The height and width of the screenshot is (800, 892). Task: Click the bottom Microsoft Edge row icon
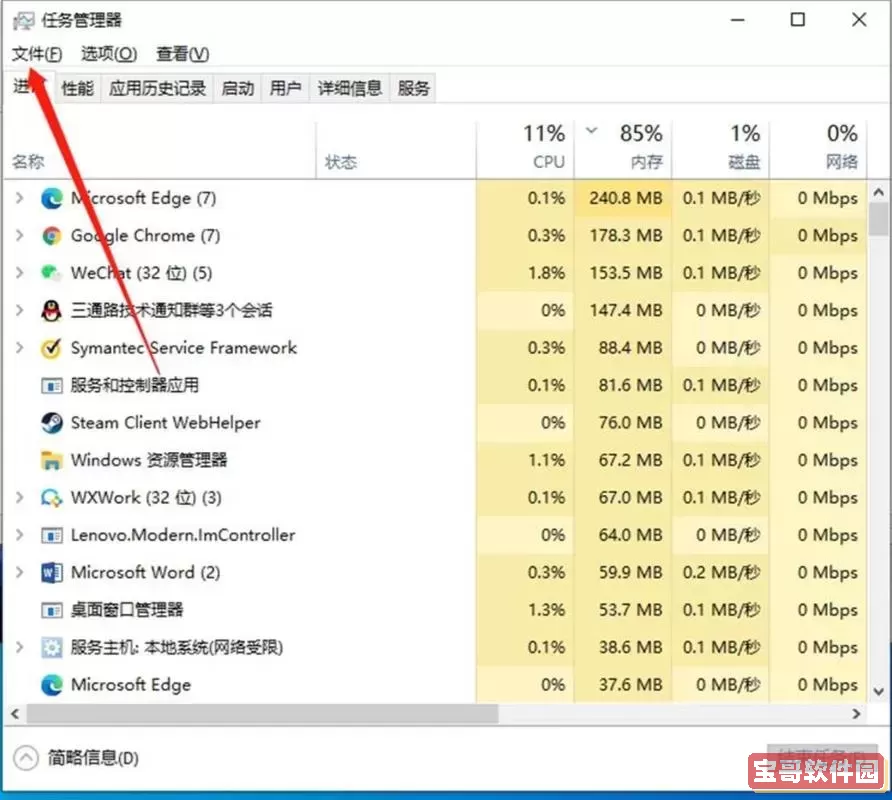[x=52, y=685]
